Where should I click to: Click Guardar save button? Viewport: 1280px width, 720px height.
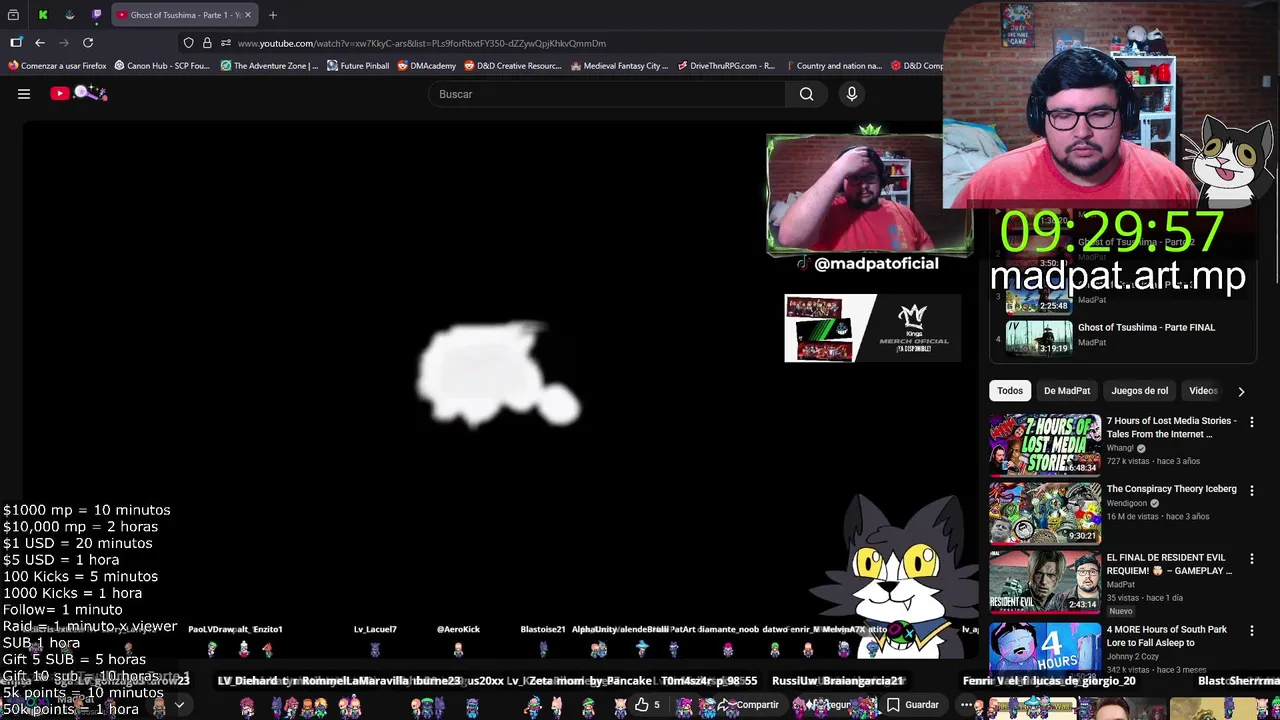pyautogui.click(x=912, y=704)
